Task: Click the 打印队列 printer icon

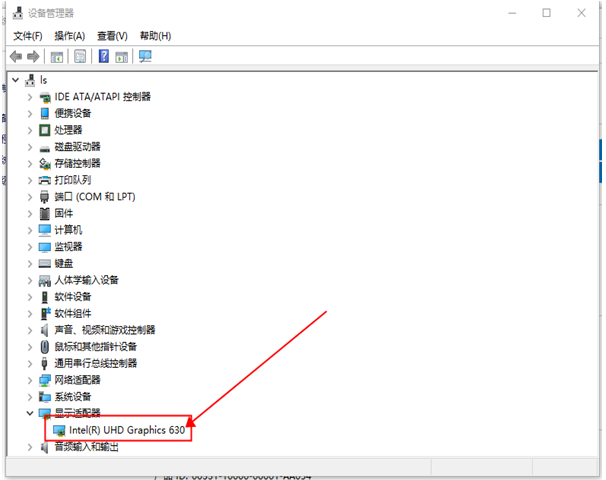Action: pos(45,180)
